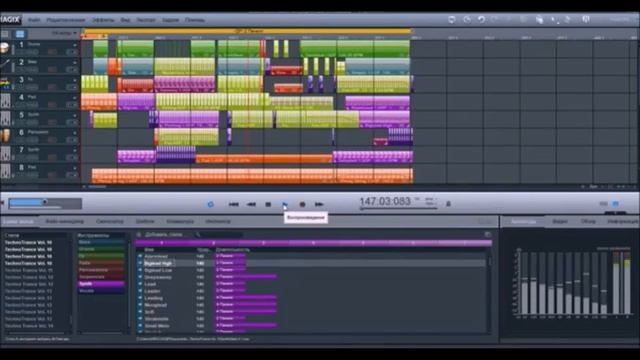Open the objects dropdown above the track headers
The height and width of the screenshot is (360, 640).
tap(64, 33)
